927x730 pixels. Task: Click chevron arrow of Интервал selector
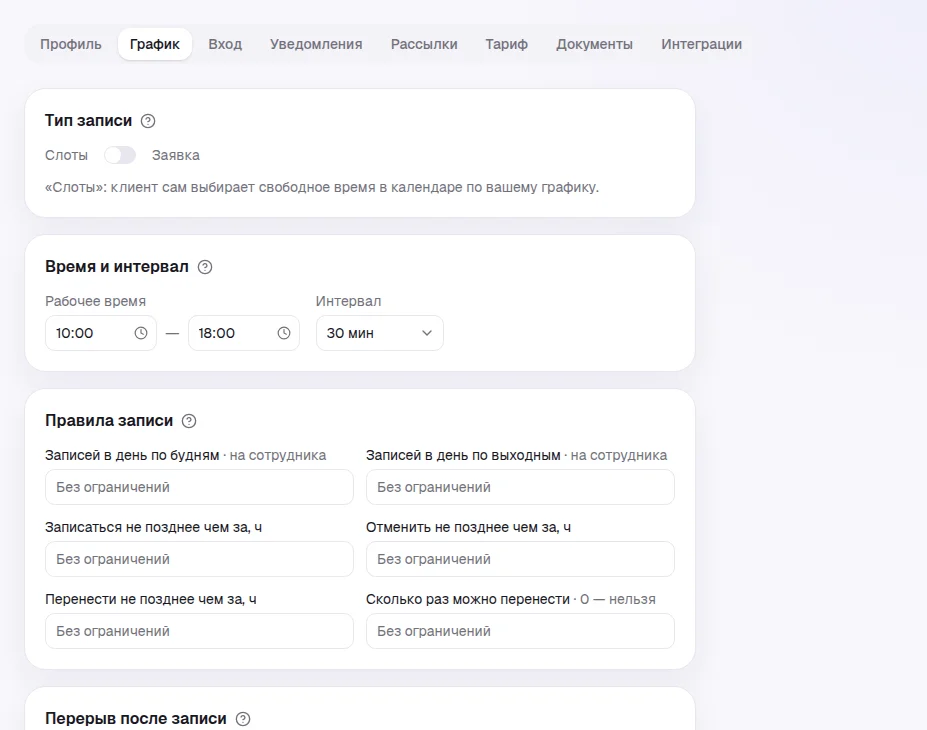coord(427,333)
